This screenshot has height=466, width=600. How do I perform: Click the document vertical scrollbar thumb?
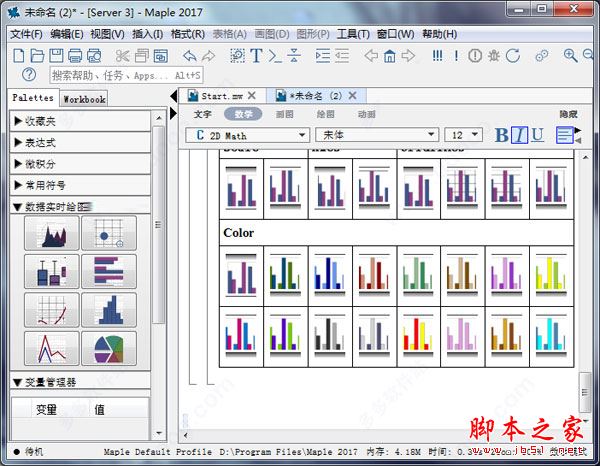click(x=585, y=393)
